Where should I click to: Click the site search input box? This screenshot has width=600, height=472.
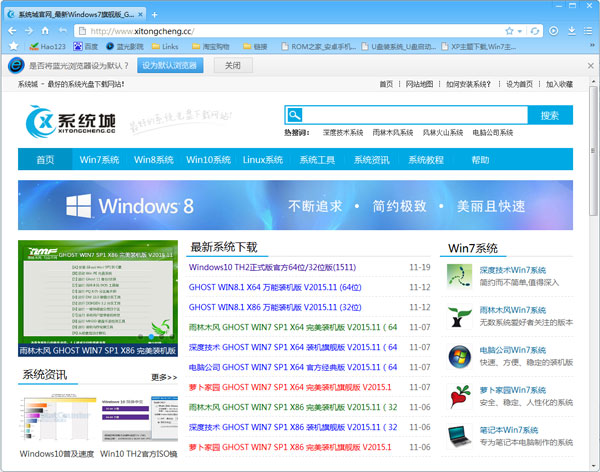[415, 115]
